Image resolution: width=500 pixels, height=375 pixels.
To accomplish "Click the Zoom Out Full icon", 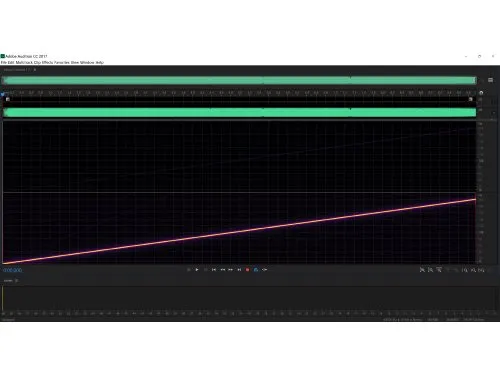I will click(456, 270).
